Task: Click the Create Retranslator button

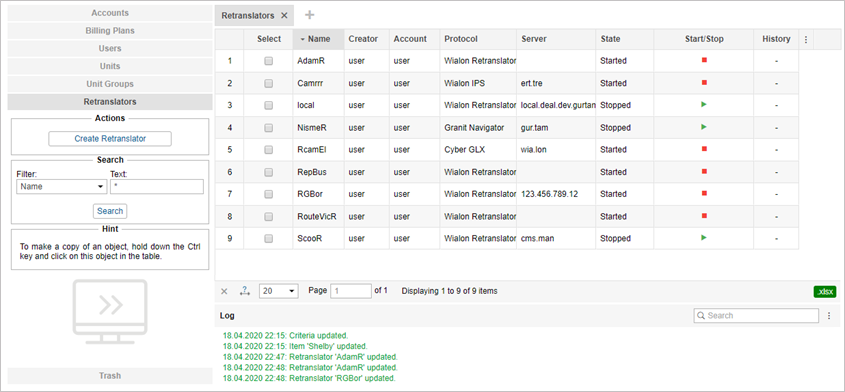Action: click(110, 139)
